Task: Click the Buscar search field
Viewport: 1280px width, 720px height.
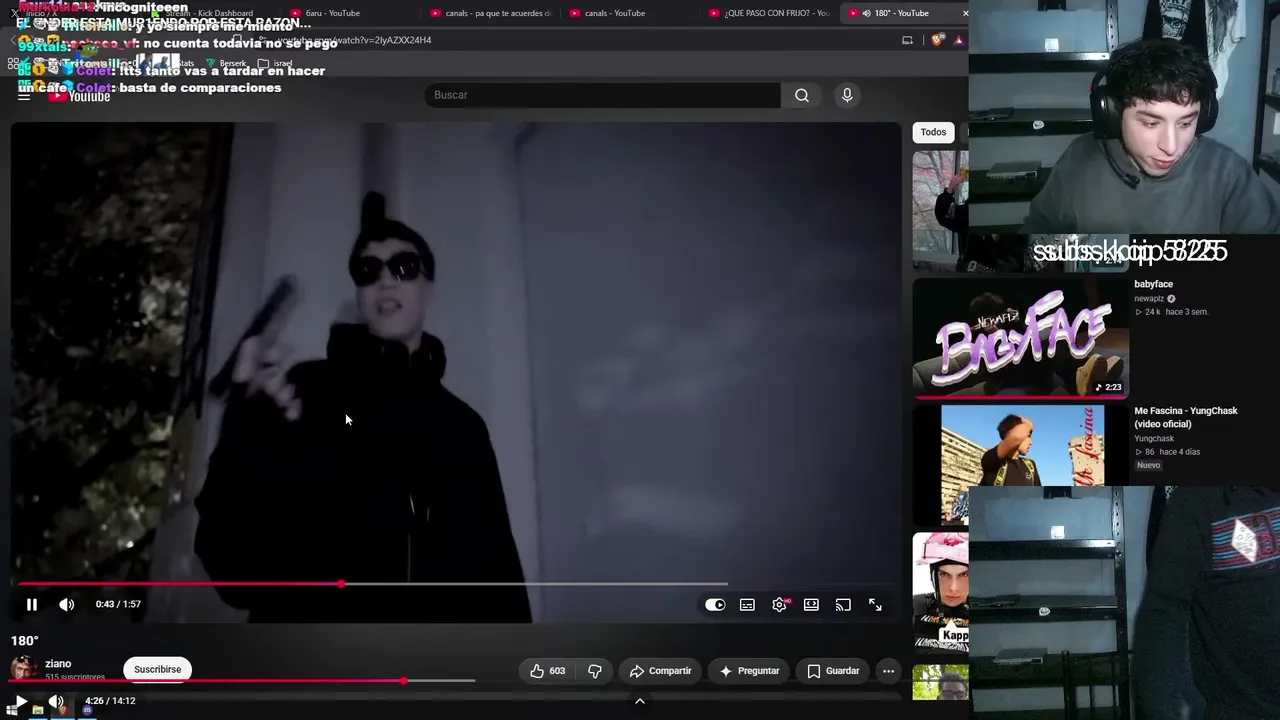Action: (x=602, y=95)
